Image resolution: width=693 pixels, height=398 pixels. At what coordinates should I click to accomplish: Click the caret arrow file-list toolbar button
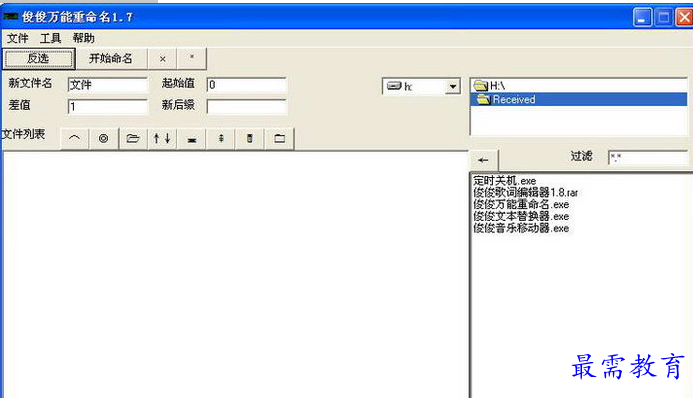[74, 139]
